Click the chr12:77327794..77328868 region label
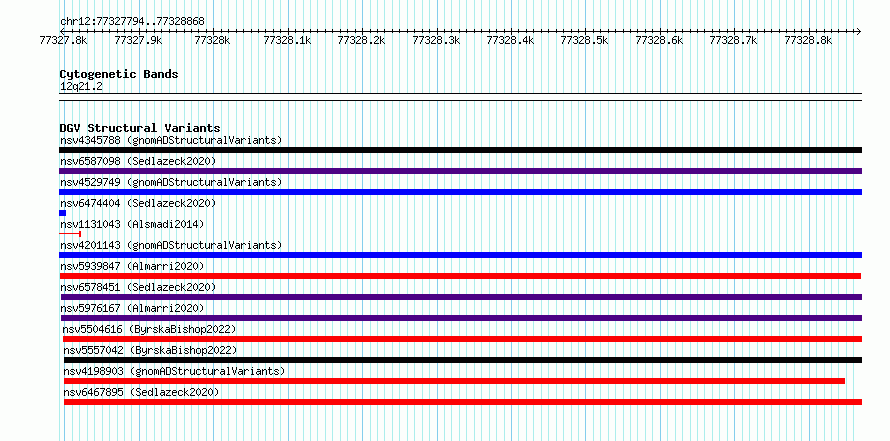 (x=132, y=22)
